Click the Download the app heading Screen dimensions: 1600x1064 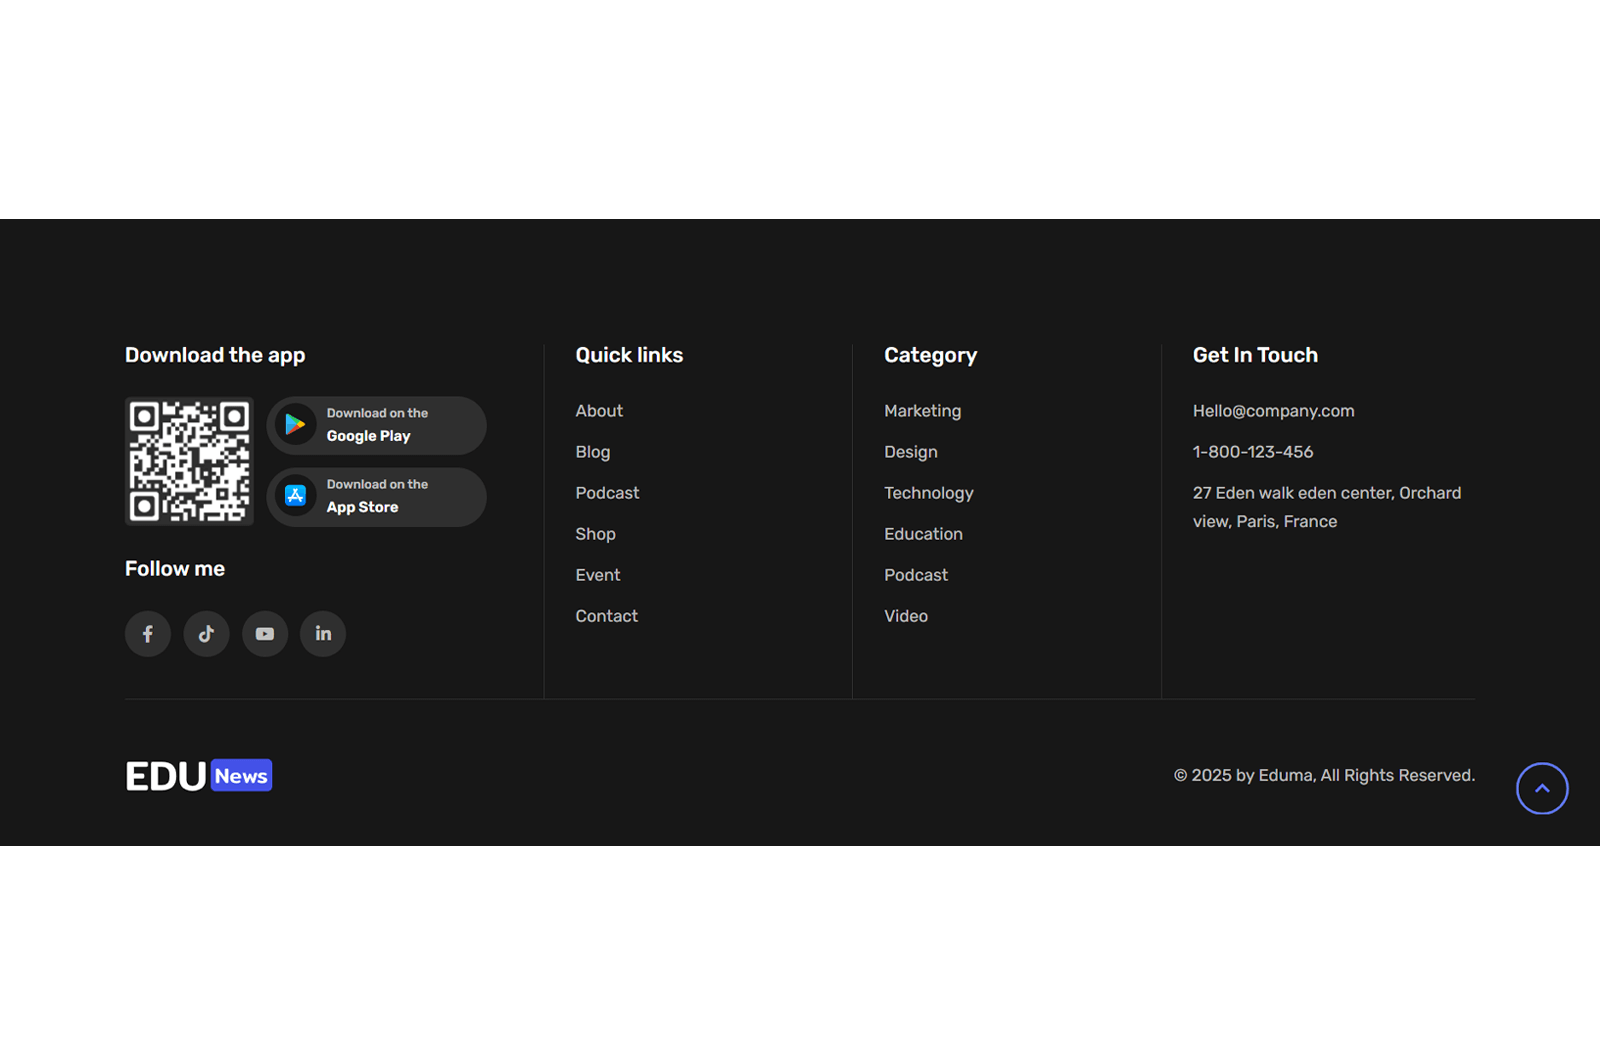coord(215,355)
